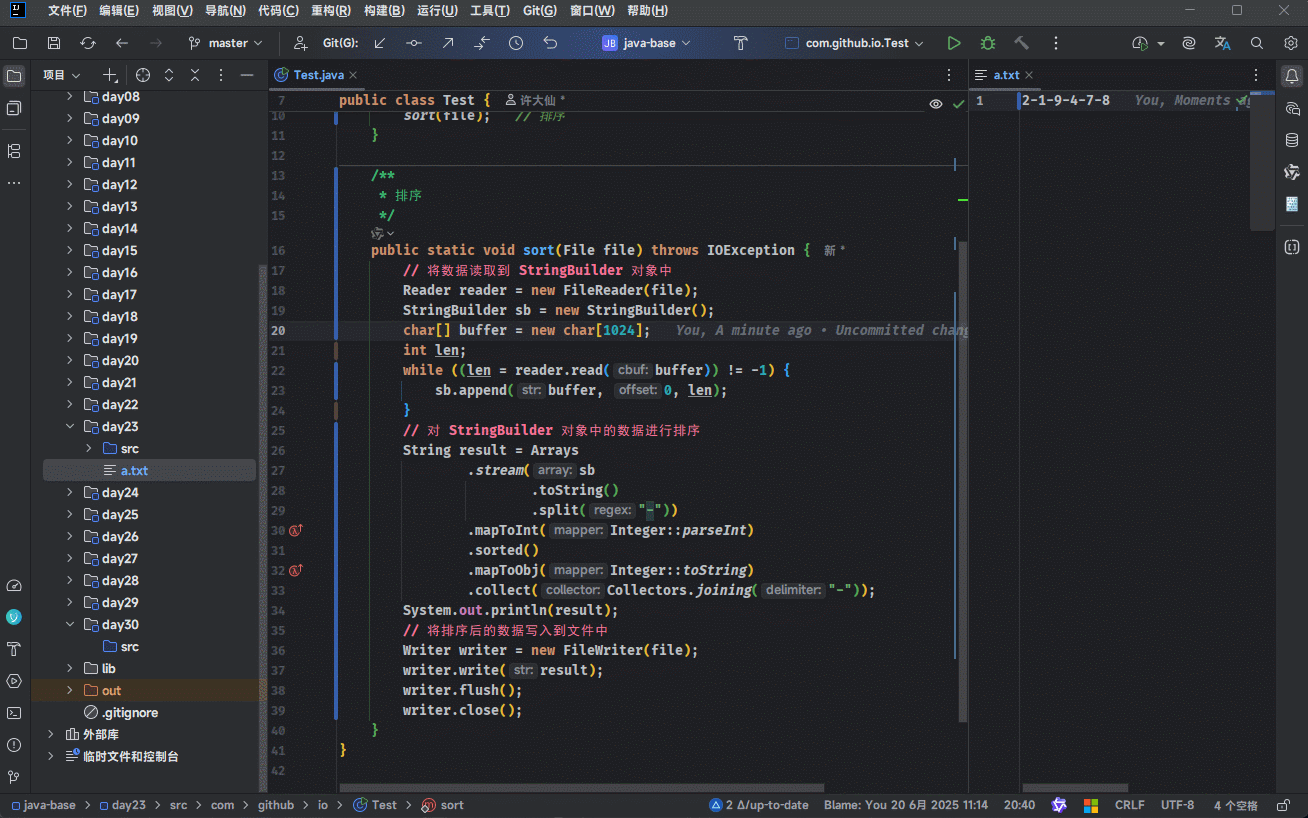Click the line 20 code buffer declaration
This screenshot has width=1308, height=818.
coord(526,330)
